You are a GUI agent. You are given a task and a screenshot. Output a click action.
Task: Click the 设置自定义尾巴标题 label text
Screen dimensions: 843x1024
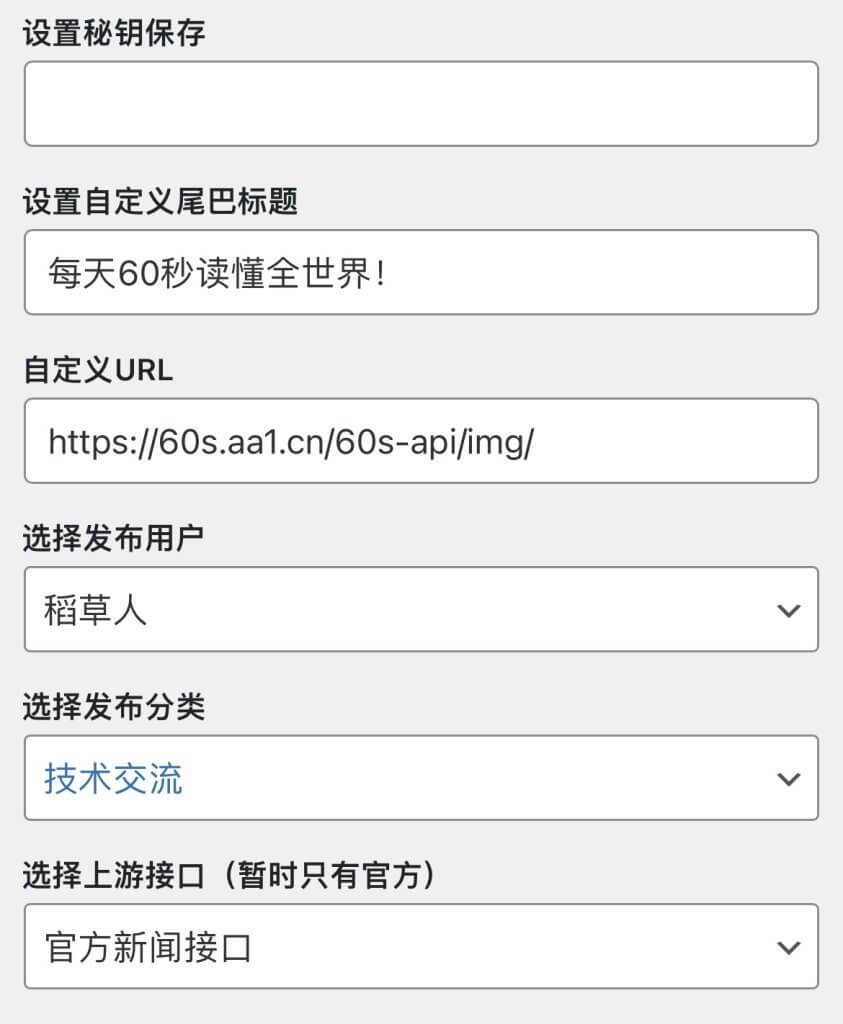click(x=161, y=201)
